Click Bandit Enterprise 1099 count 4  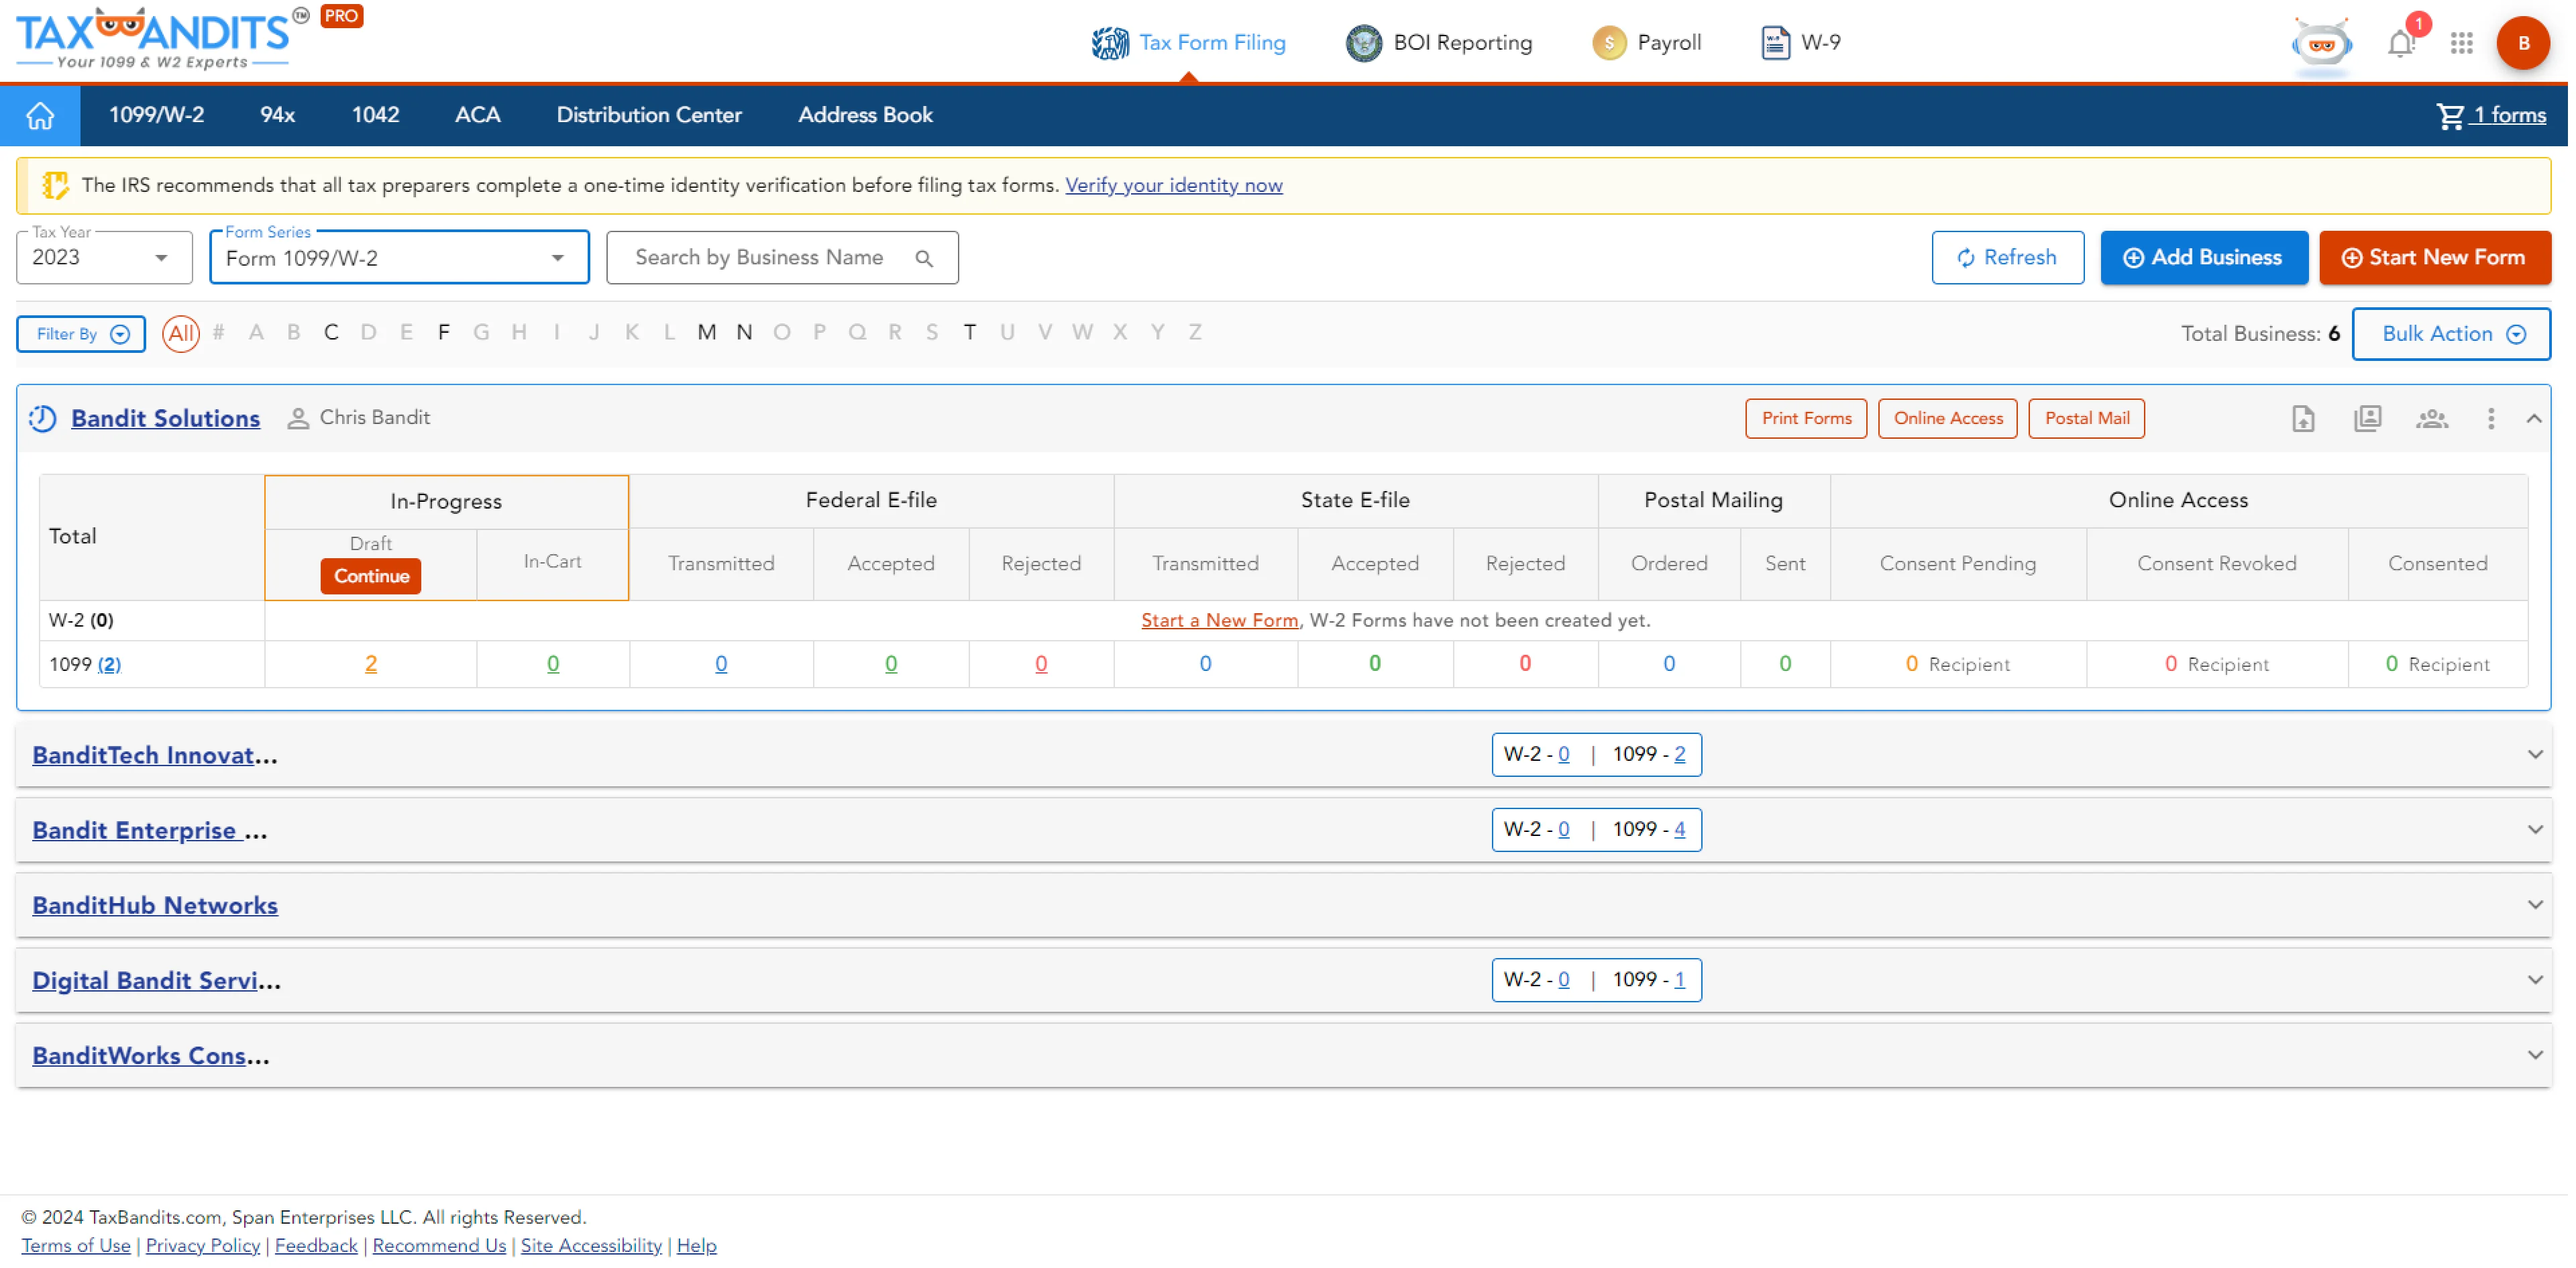pos(1679,829)
